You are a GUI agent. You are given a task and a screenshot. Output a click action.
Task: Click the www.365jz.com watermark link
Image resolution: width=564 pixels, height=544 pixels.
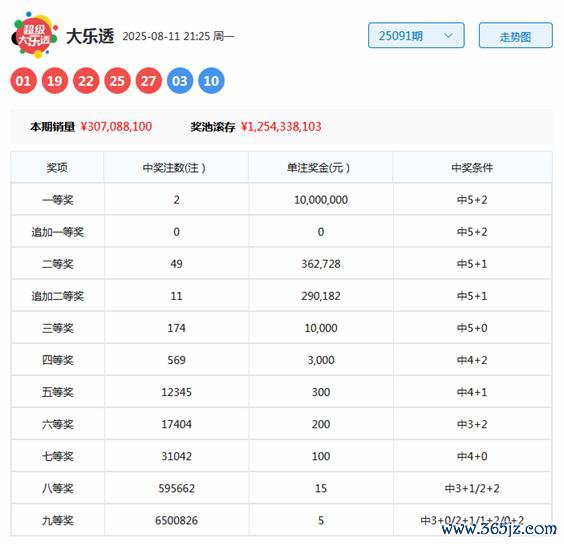[x=499, y=529]
